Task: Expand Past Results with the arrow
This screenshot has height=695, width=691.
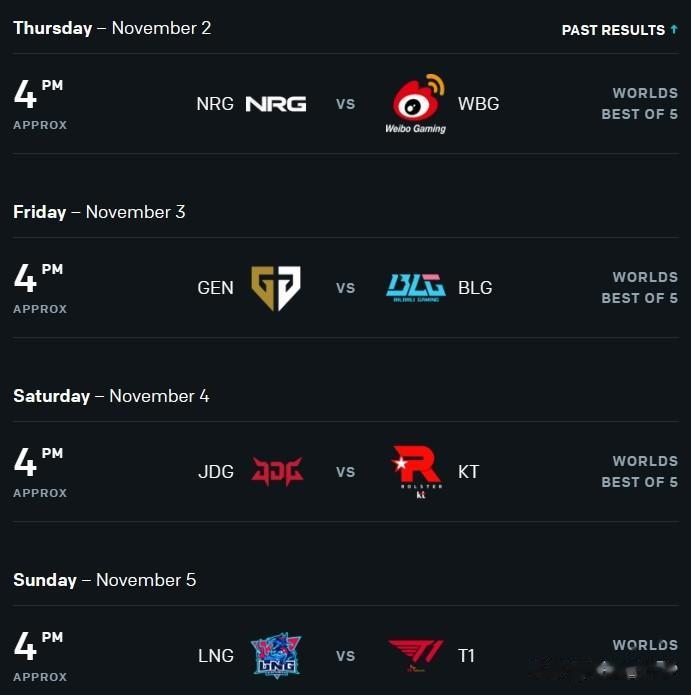Action: [674, 29]
